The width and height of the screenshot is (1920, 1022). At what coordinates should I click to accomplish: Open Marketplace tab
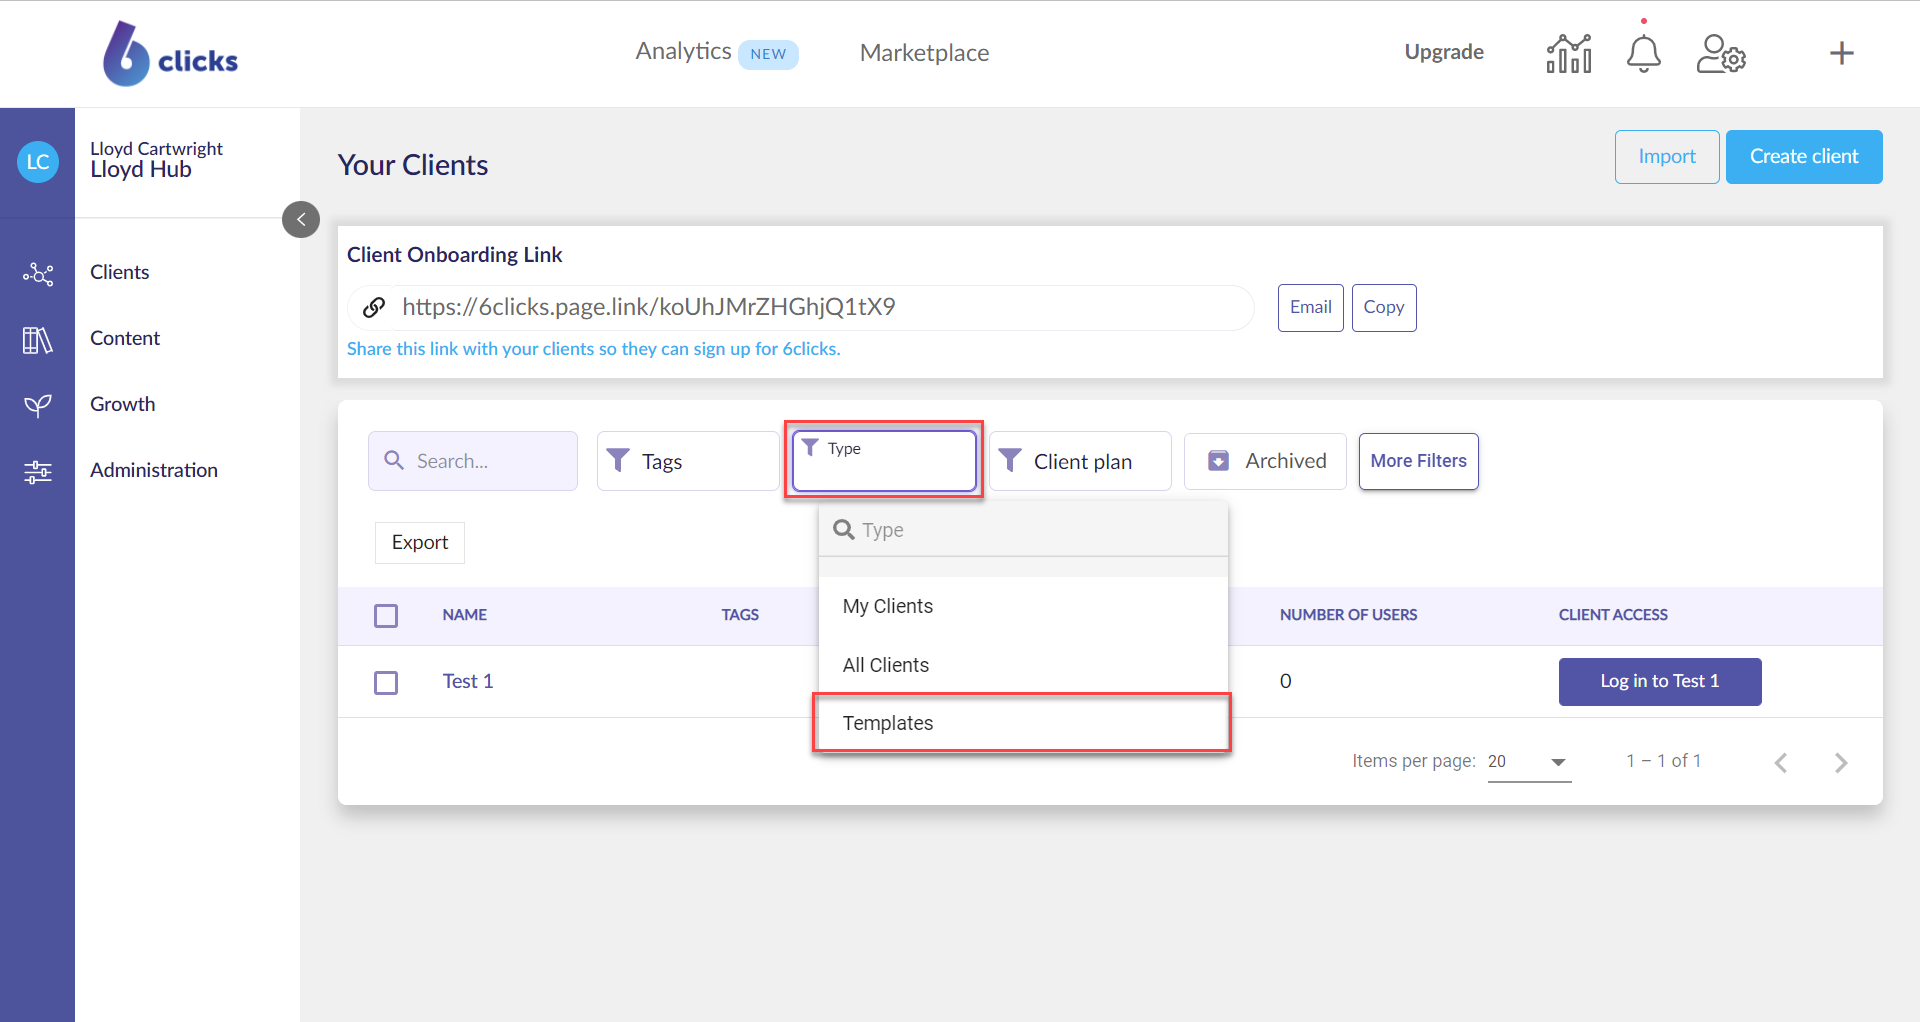924,53
